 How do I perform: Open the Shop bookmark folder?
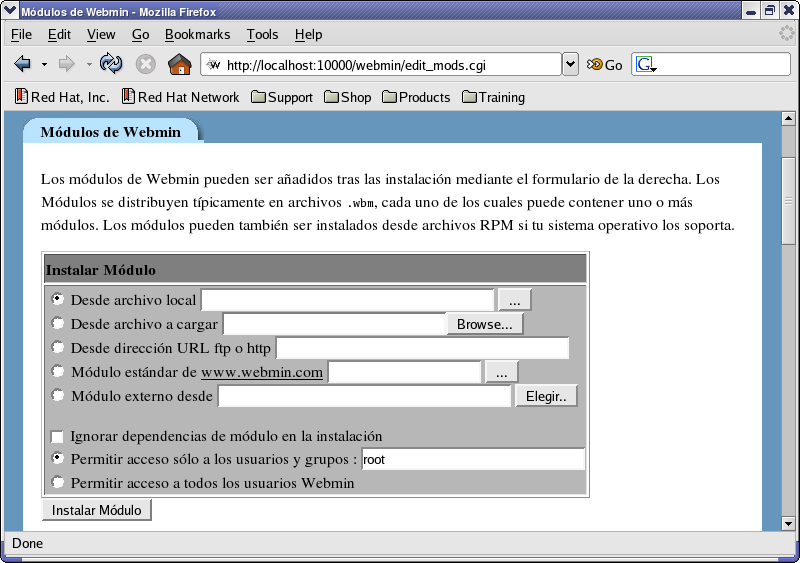point(347,97)
